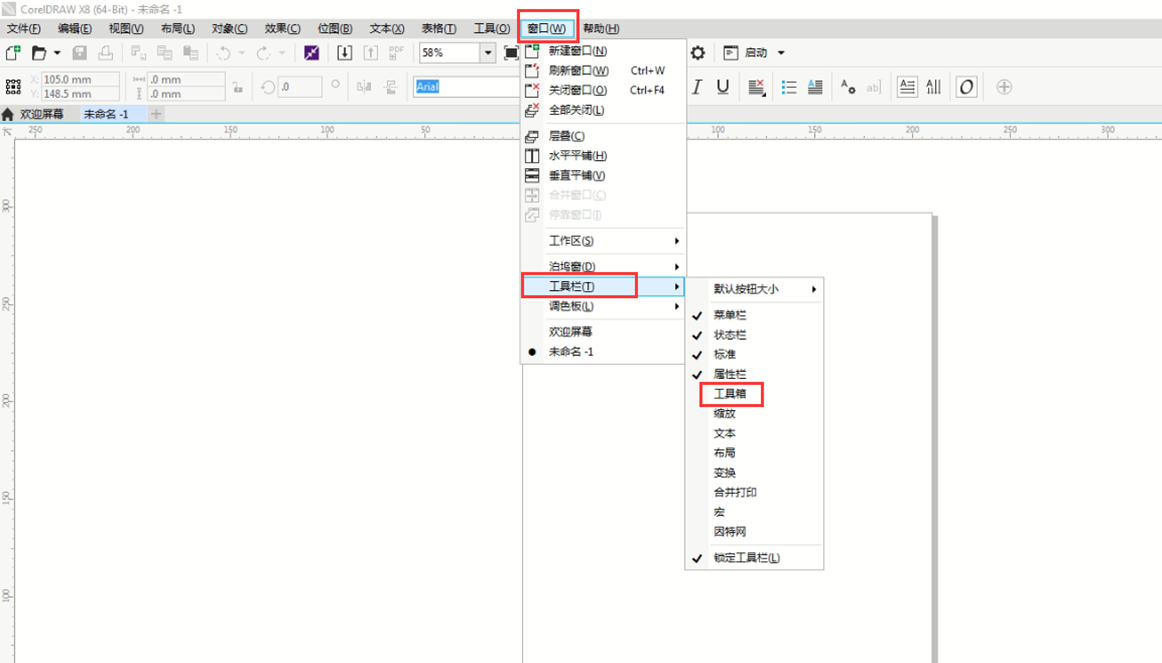Click the Import icon in the standard toolbar

(344, 53)
